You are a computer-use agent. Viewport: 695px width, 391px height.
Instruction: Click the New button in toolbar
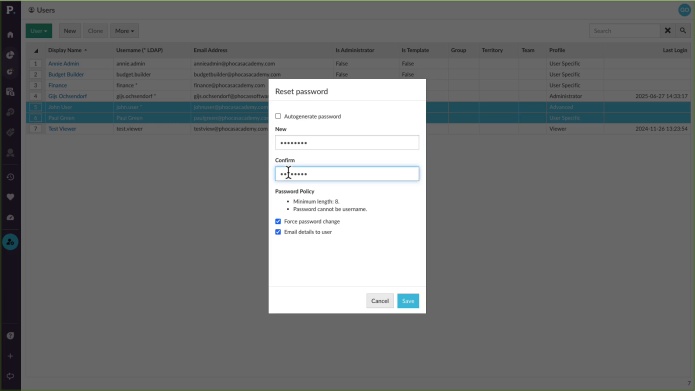tap(70, 31)
